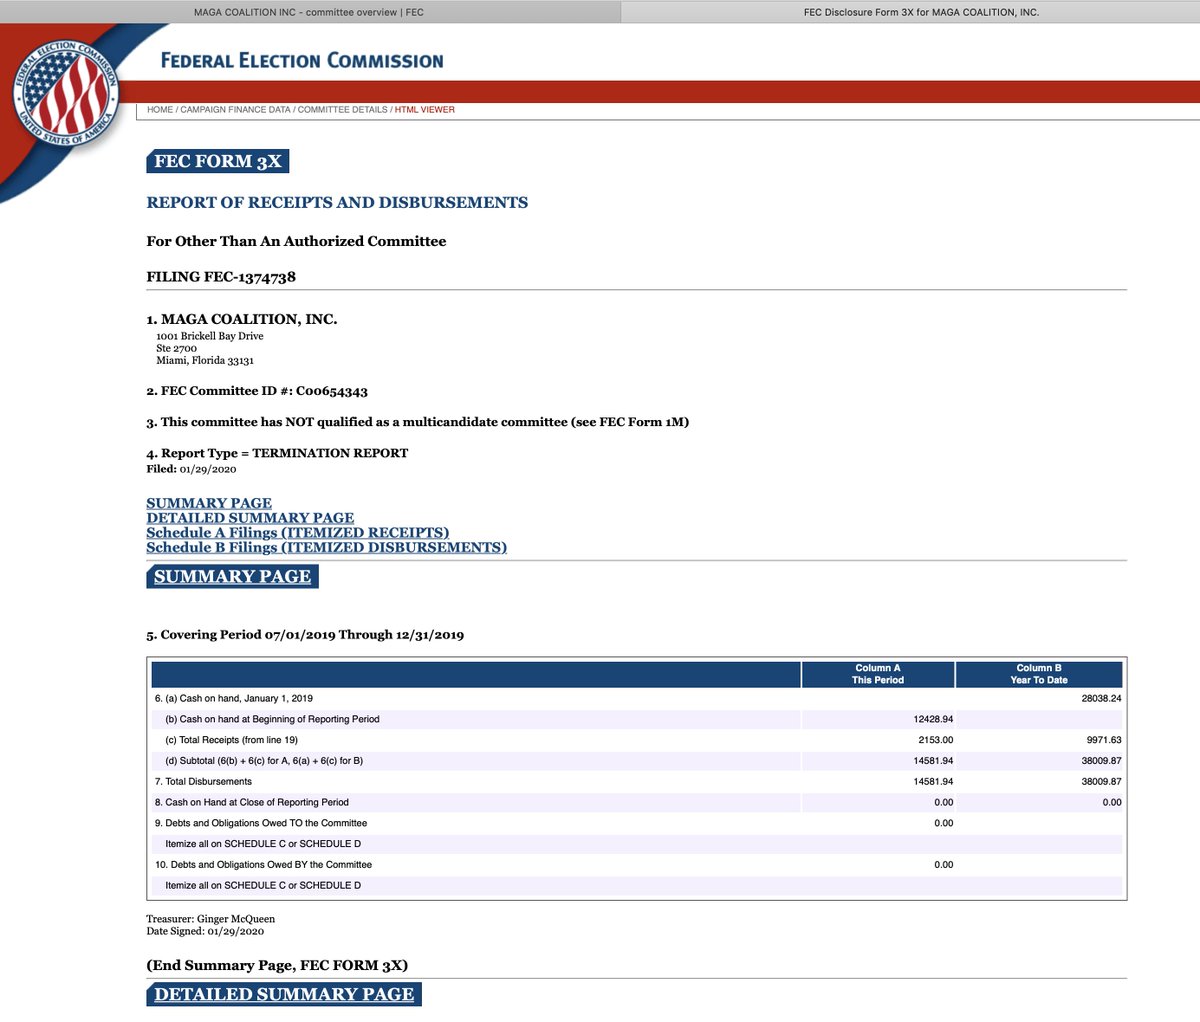The width and height of the screenshot is (1200, 1022).
Task: Select the 2153.00 total receipts value
Action: (x=936, y=740)
